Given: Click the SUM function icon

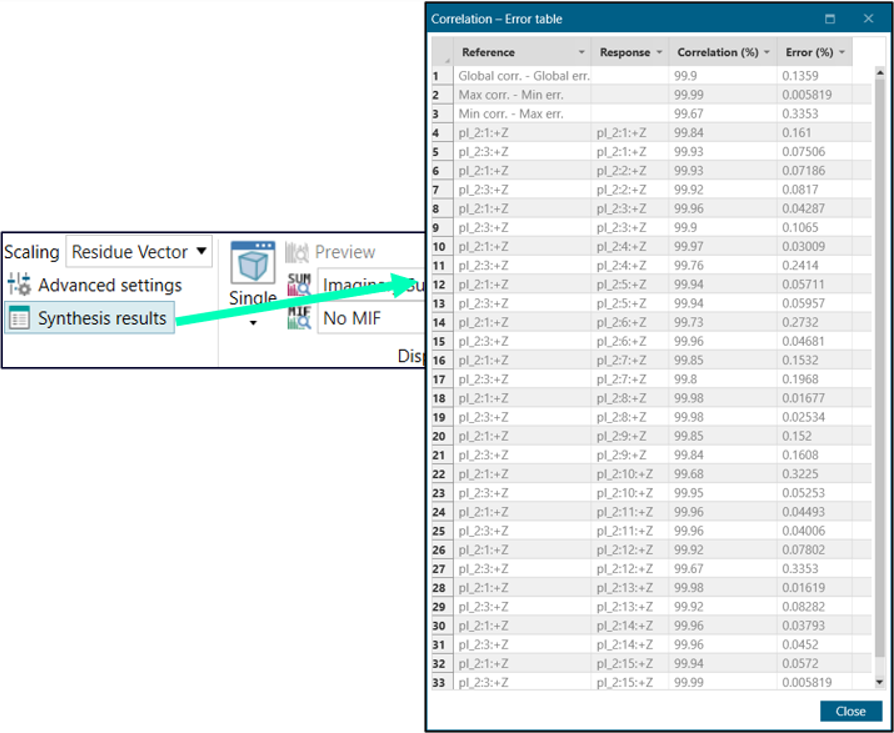Looking at the screenshot, I should (299, 285).
